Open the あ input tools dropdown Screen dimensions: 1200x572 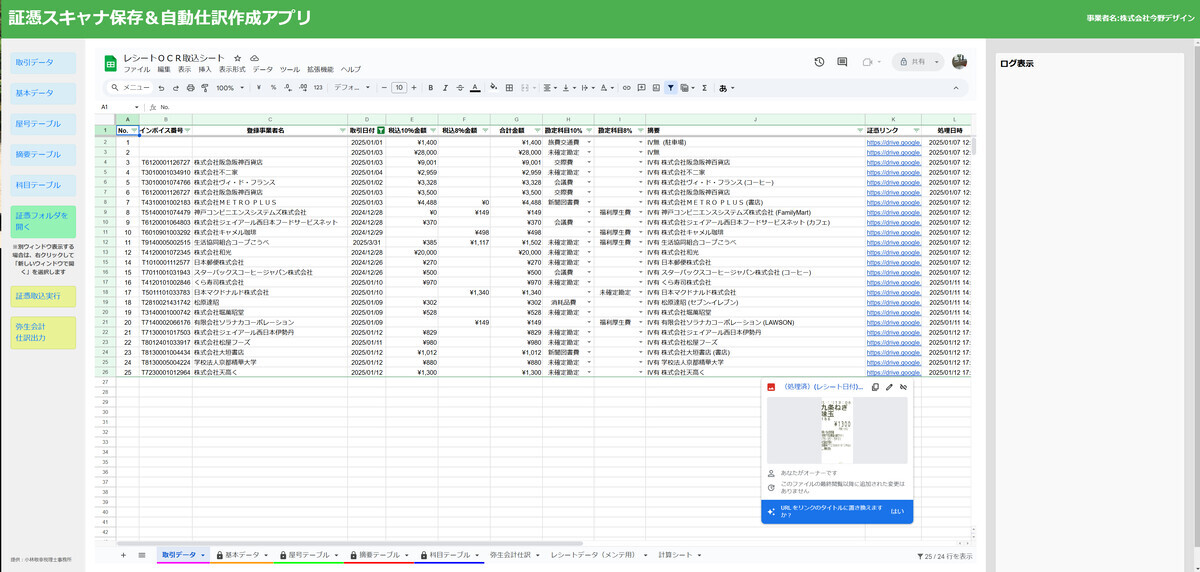[727, 88]
